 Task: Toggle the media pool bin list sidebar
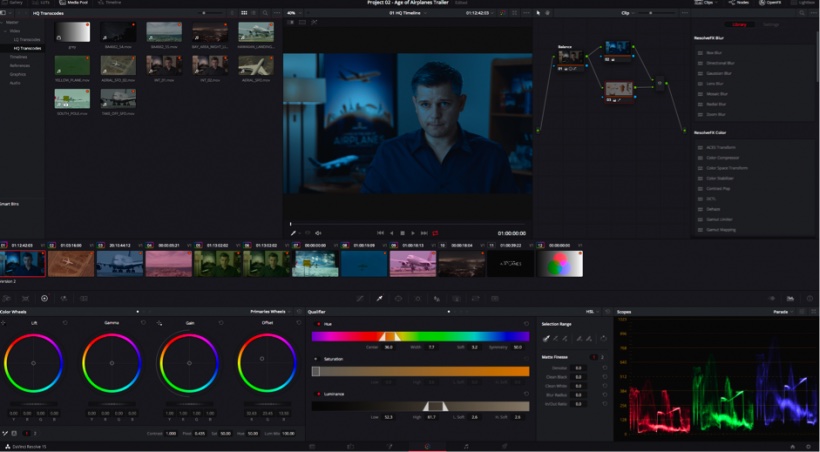coord(3,13)
